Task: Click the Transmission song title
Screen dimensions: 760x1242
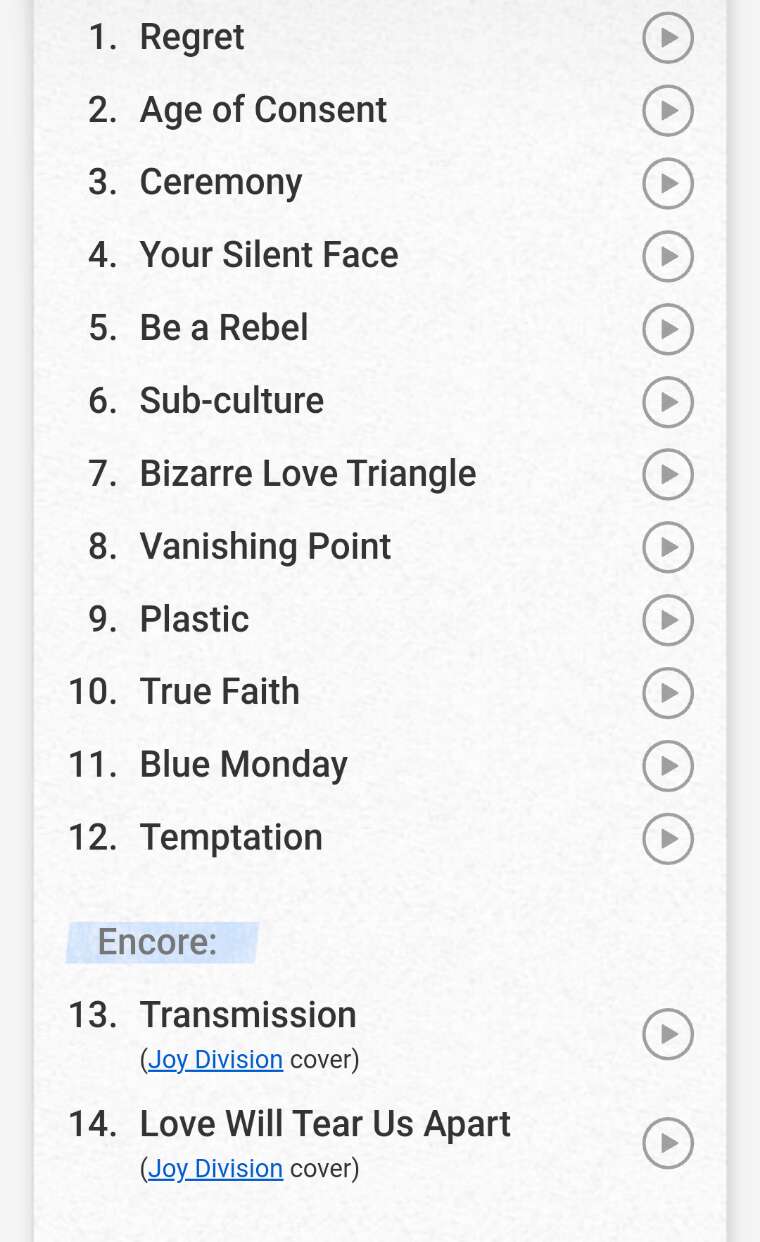Action: click(248, 1015)
